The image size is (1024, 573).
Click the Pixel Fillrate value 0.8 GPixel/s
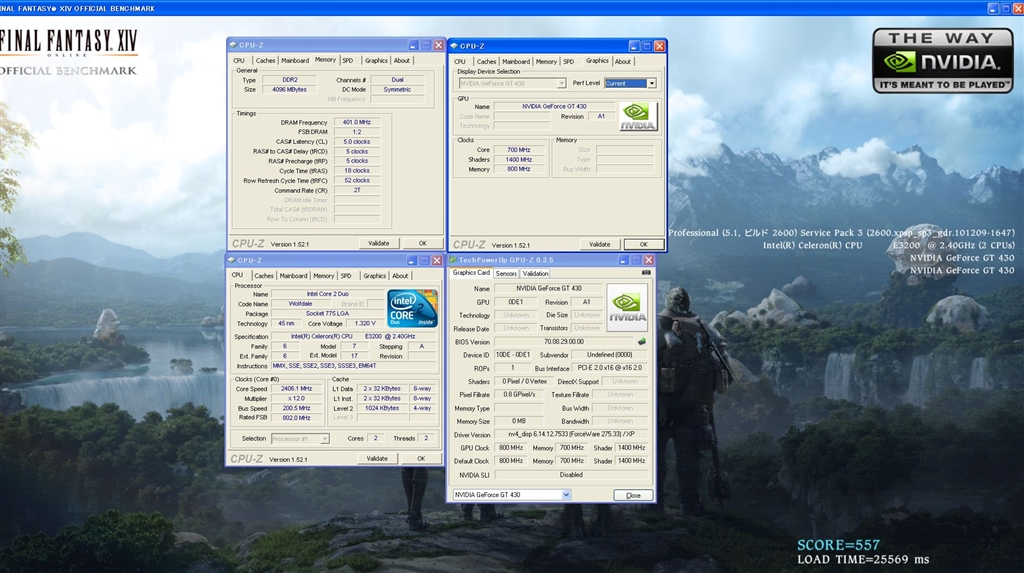(519, 395)
